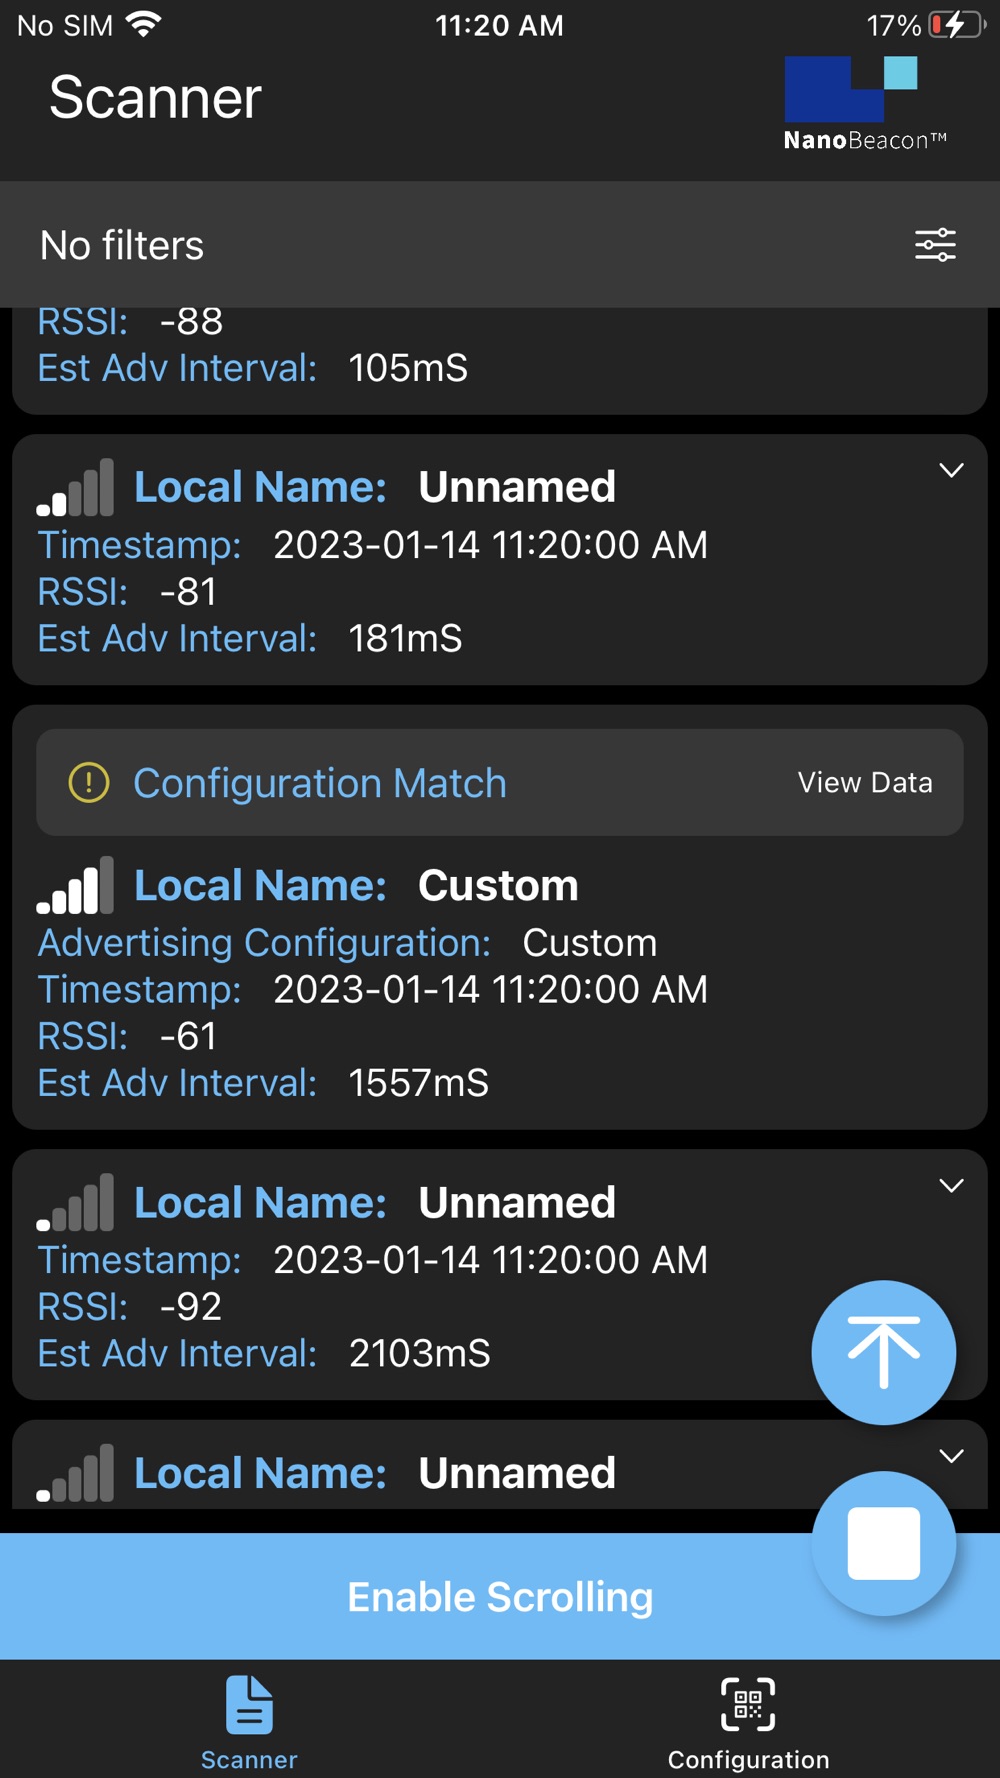The height and width of the screenshot is (1778, 1000).
Task: Tap the battery charging indicator in status bar
Action: [956, 25]
